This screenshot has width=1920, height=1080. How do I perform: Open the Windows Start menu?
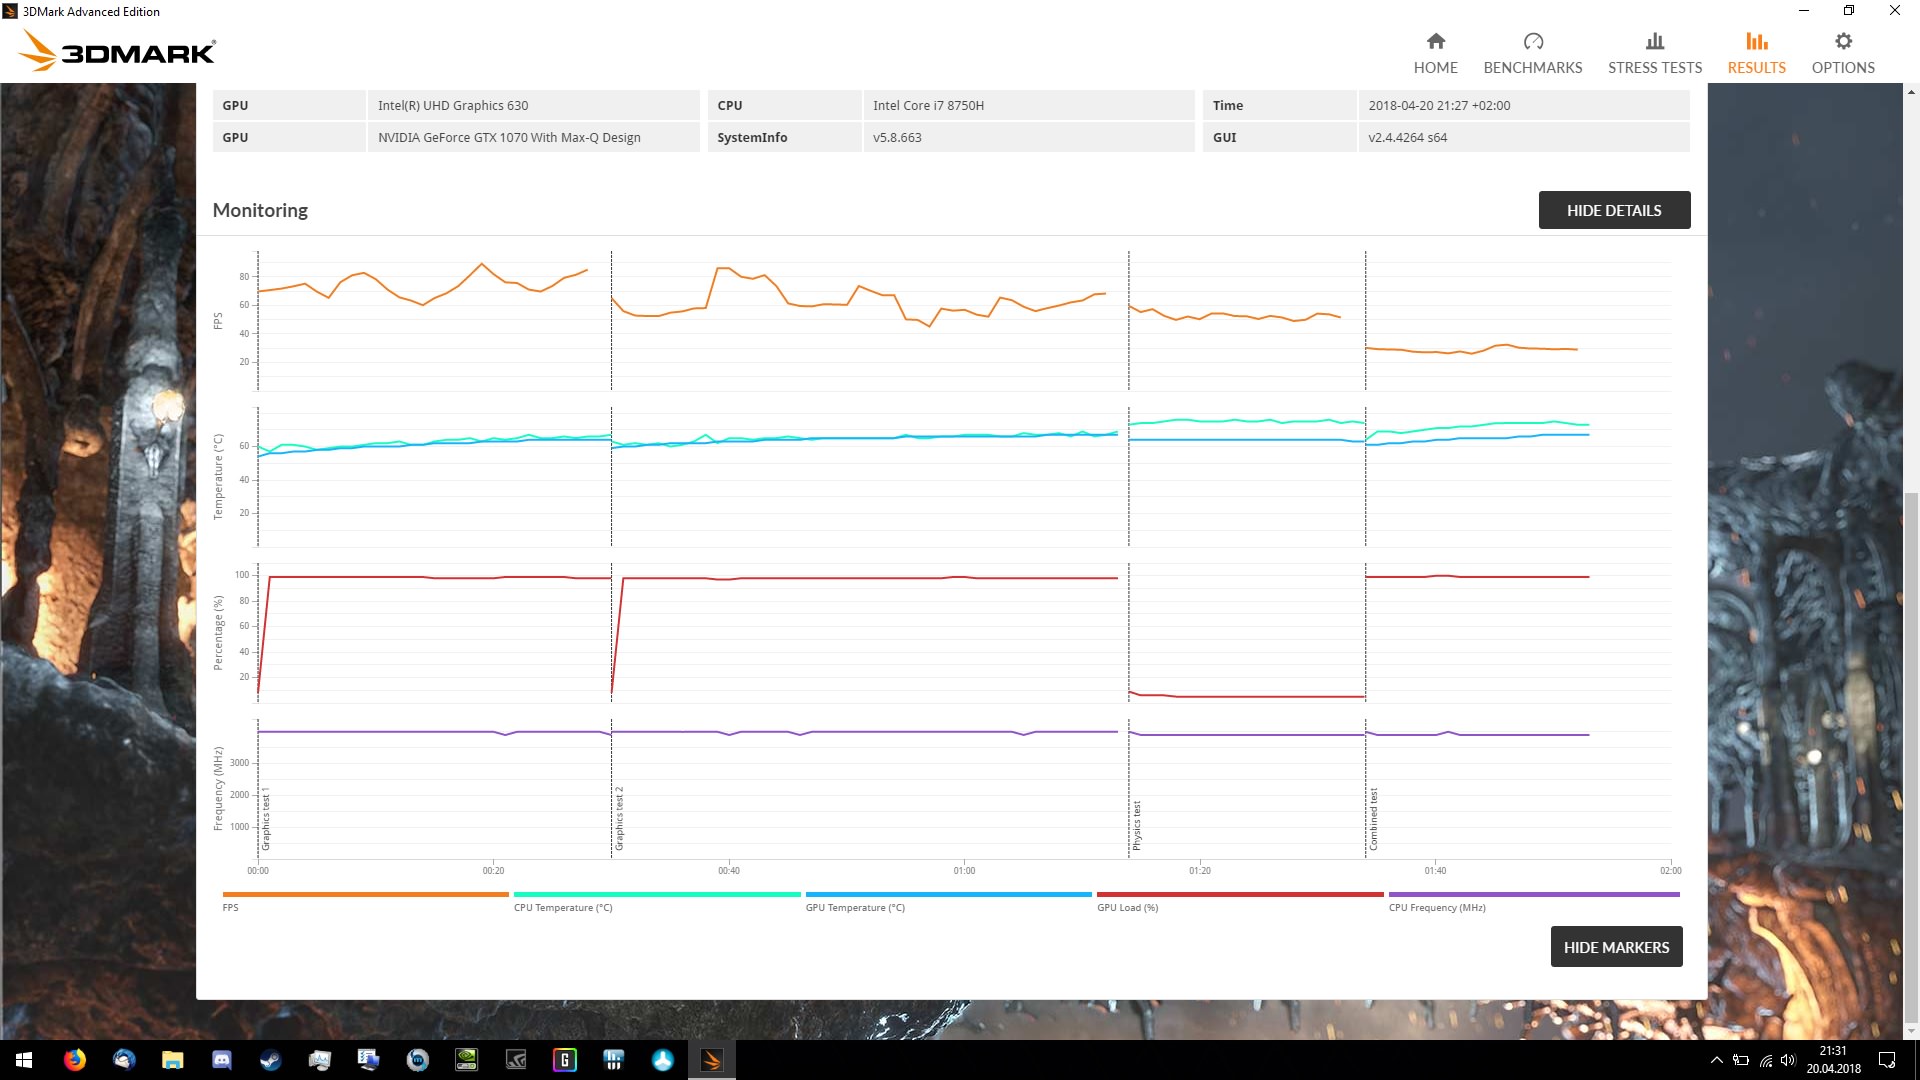[24, 1060]
